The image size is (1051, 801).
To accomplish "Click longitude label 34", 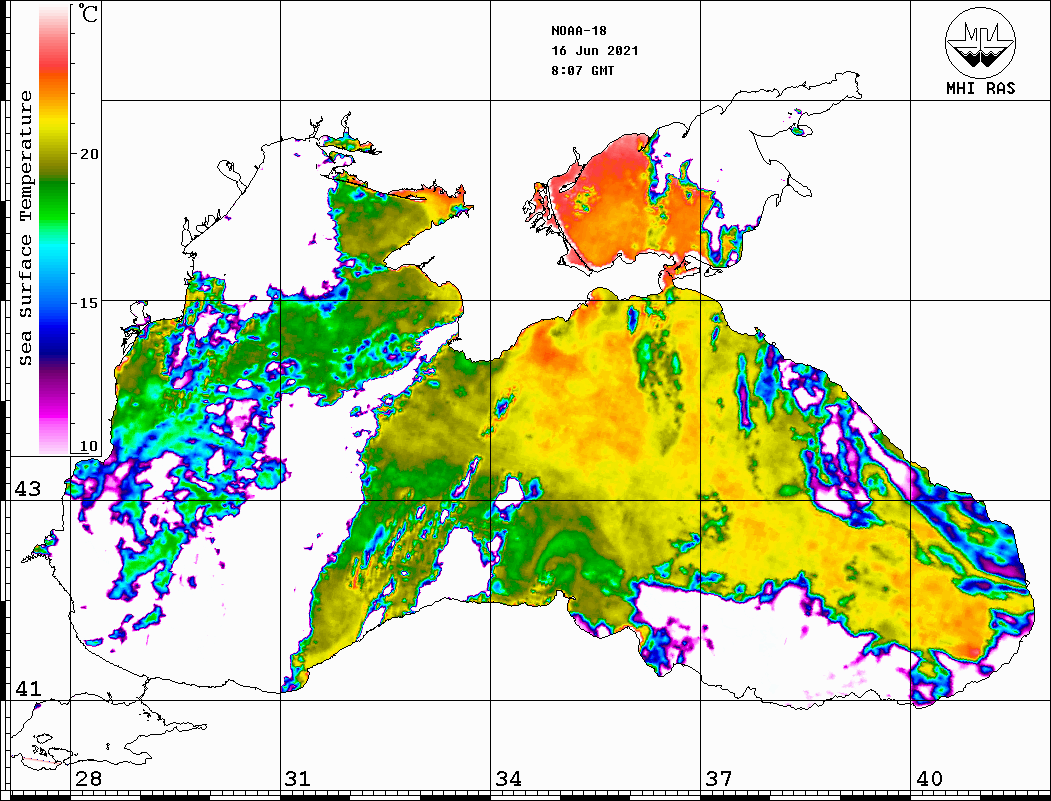I will pyautogui.click(x=508, y=779).
